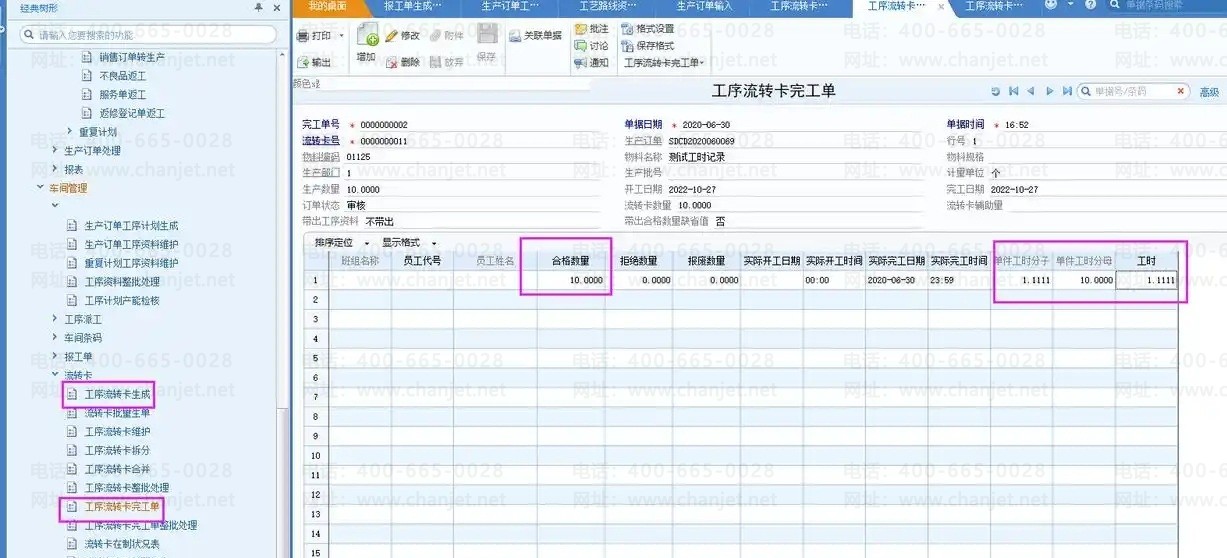Click the 放弃 abandon icon
Screen dimensions: 1227x558
pyautogui.click(x=436, y=62)
